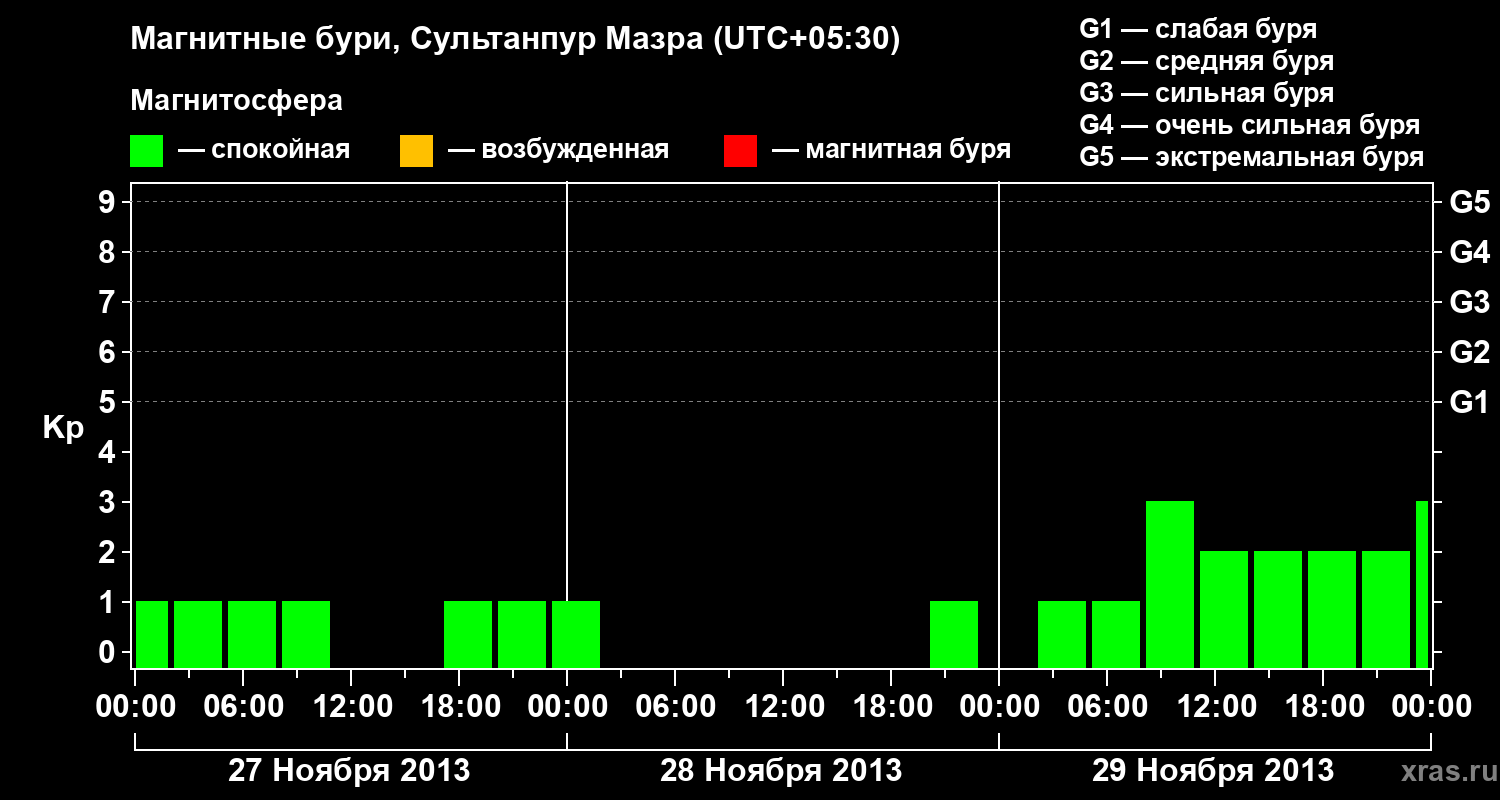Click the 'G1' label on right axis
Screen dimensions: 1500x800
1470,403
